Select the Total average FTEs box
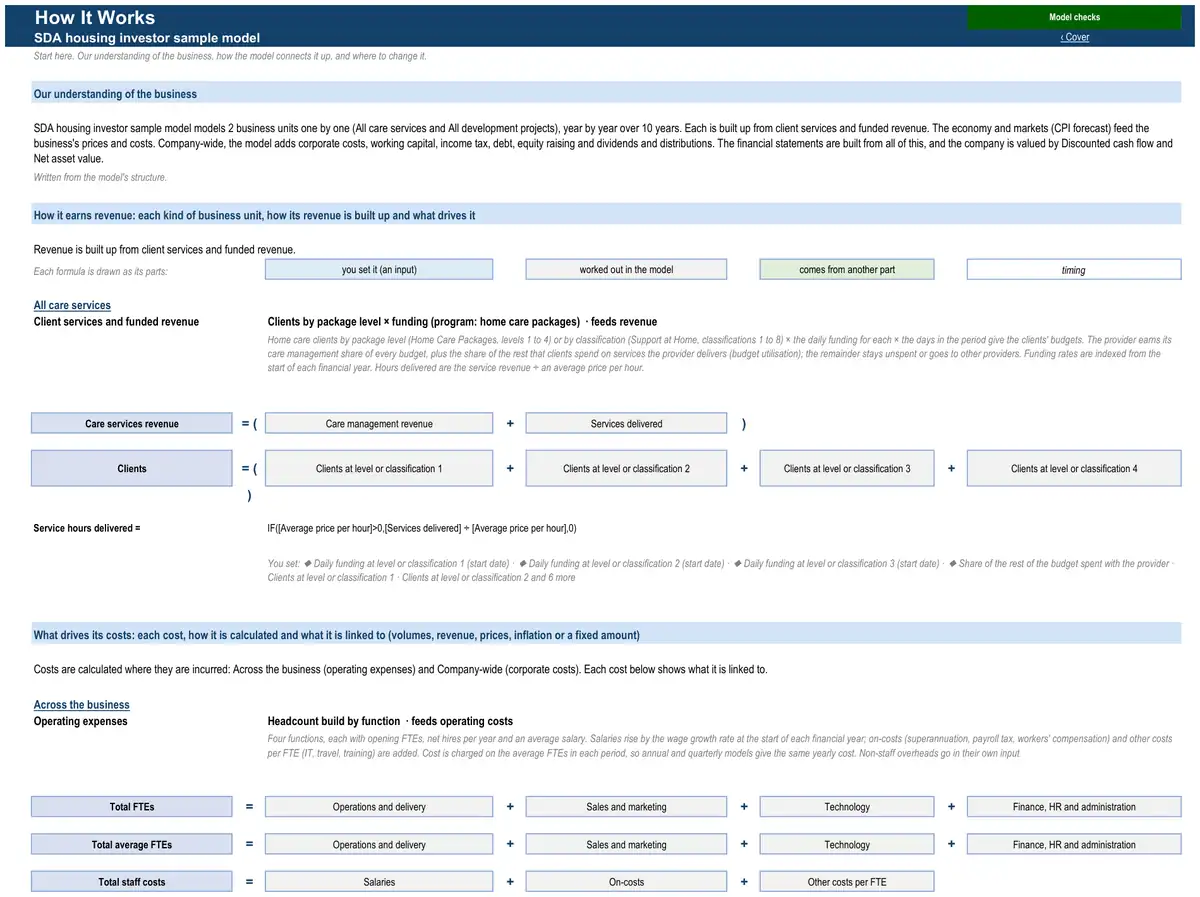This screenshot has height=897, width=1200. (132, 845)
